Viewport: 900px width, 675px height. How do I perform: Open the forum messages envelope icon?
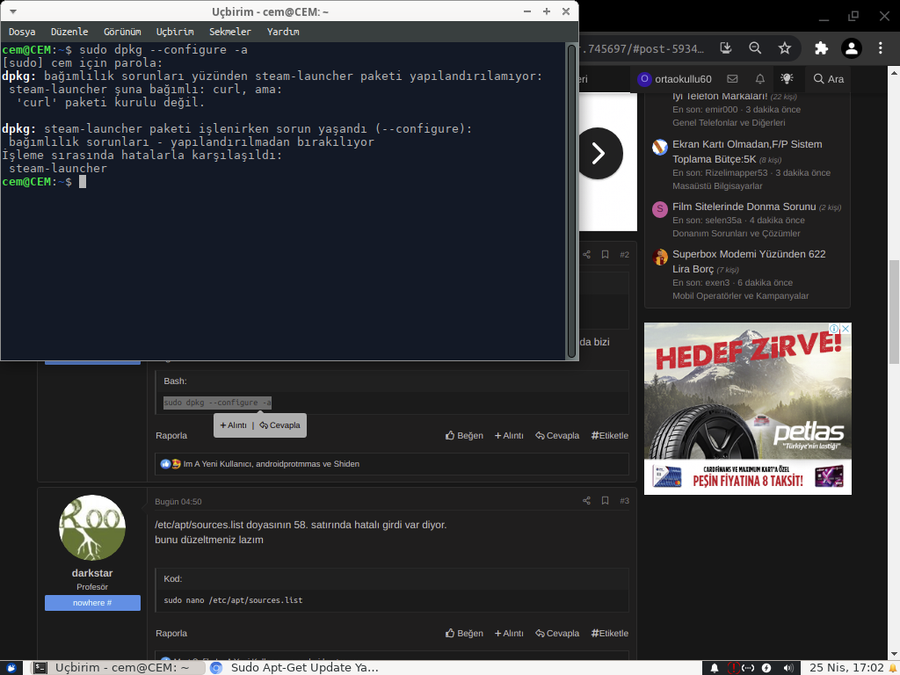(x=732, y=79)
